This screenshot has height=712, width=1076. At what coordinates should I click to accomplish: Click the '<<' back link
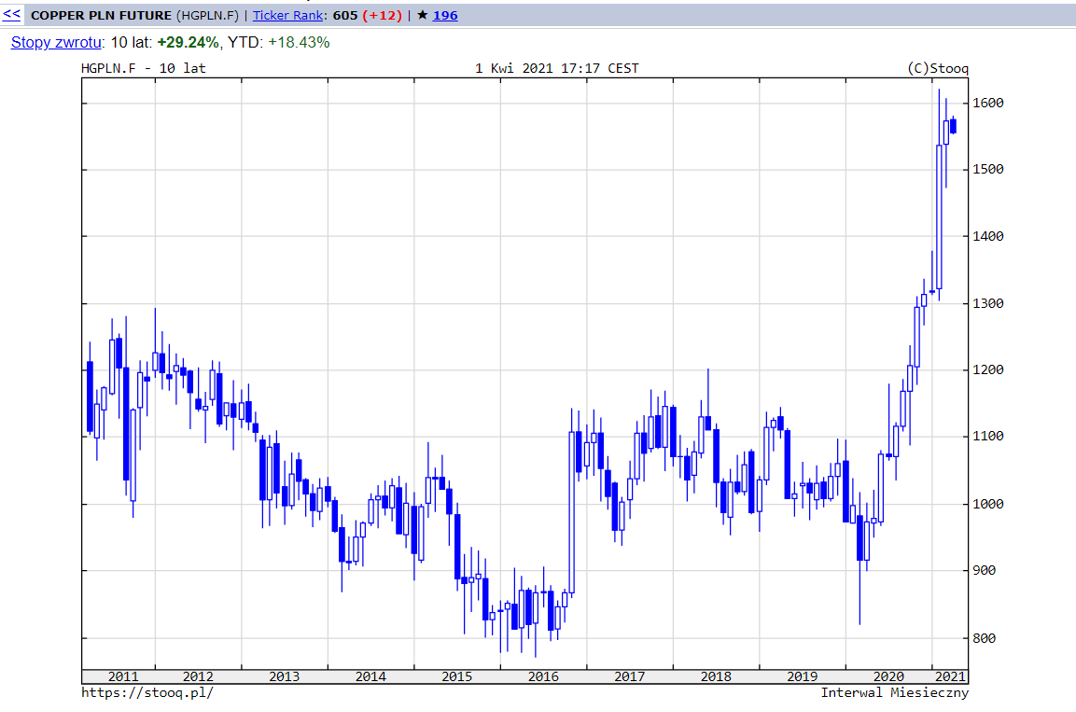tap(12, 14)
